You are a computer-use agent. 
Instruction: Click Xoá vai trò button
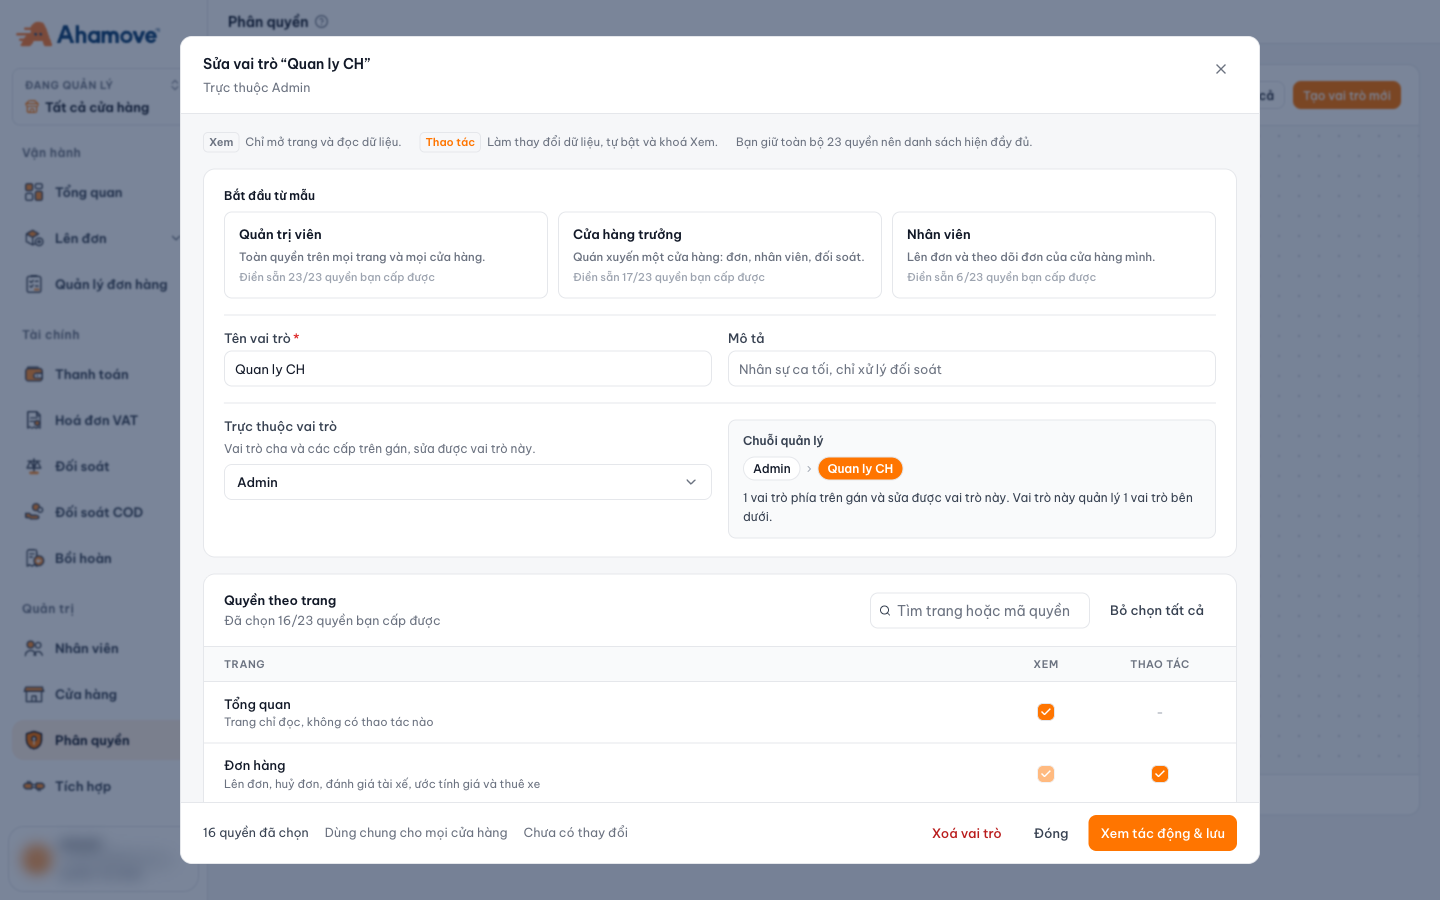point(966,833)
